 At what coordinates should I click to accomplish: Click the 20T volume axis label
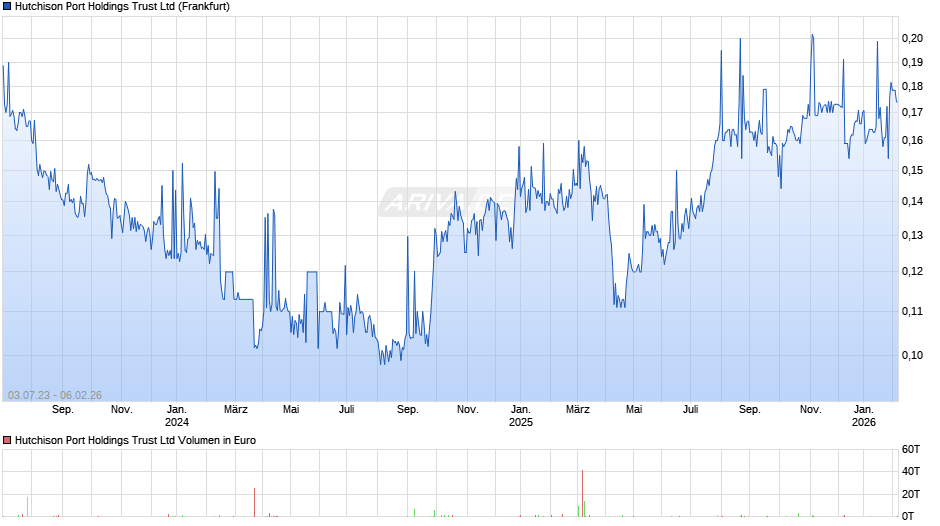[911, 494]
